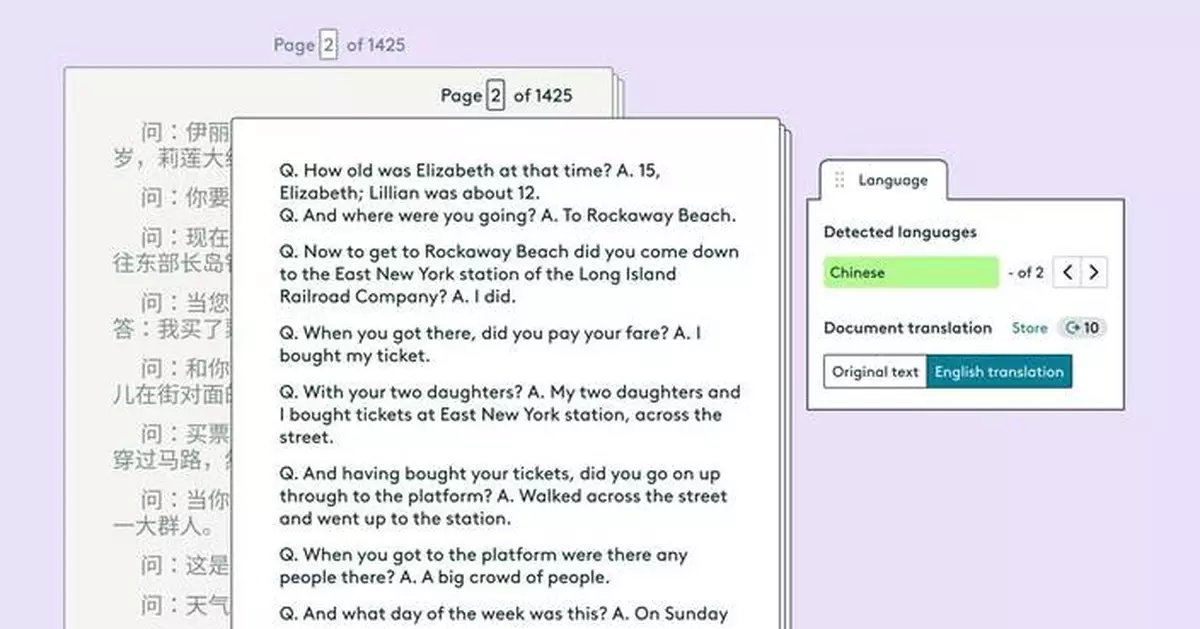Click 'of 1425' total on translated page
1200x629 pixels.
pyautogui.click(x=543, y=96)
